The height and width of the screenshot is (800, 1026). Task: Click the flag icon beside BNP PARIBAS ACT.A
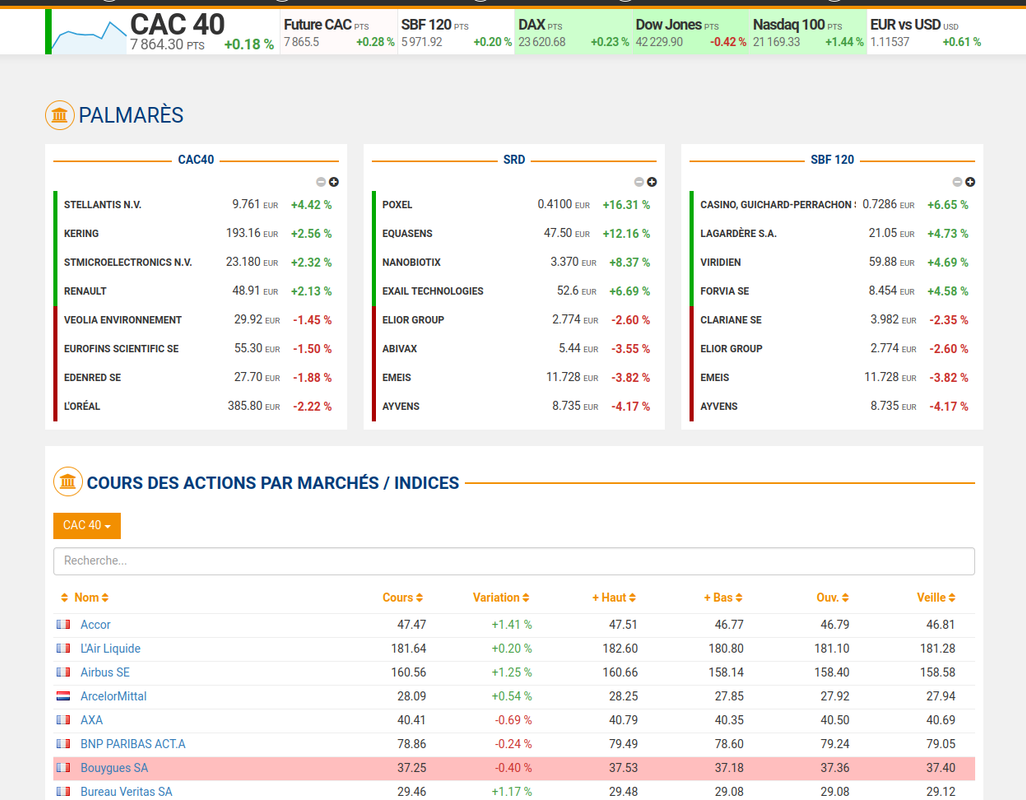pos(63,744)
